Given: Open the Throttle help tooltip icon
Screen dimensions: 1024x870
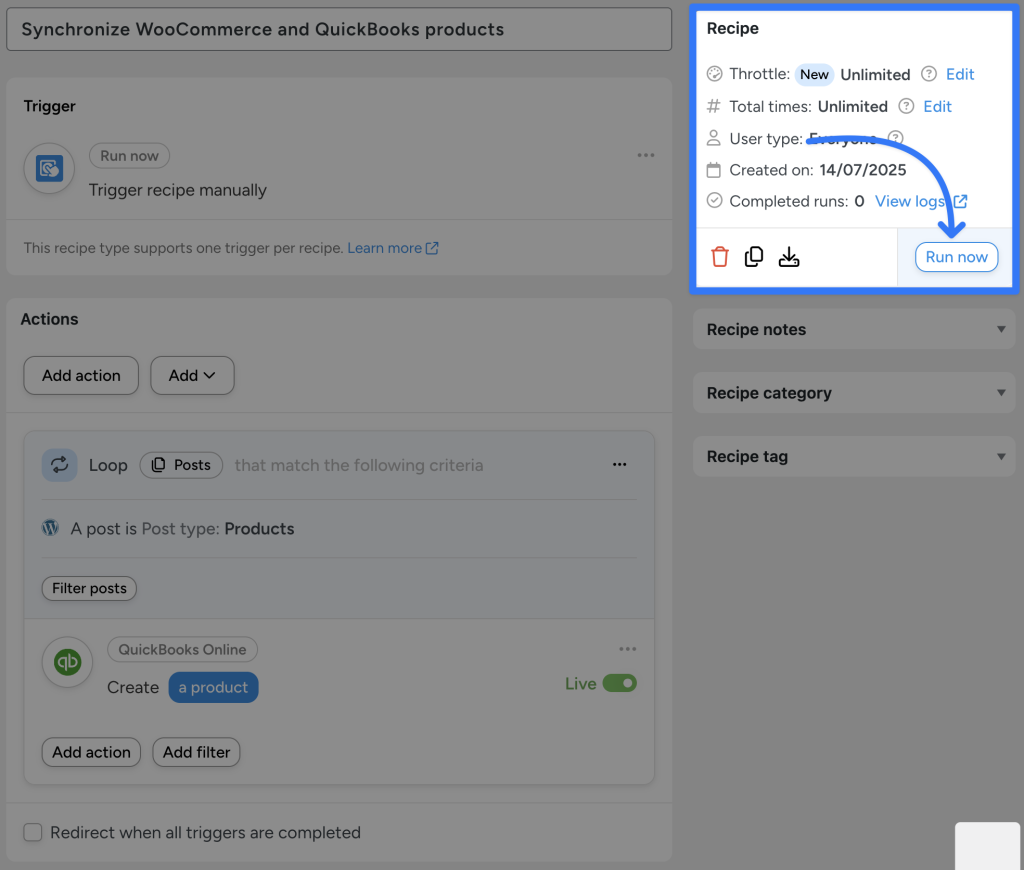Looking at the screenshot, I should [x=927, y=74].
